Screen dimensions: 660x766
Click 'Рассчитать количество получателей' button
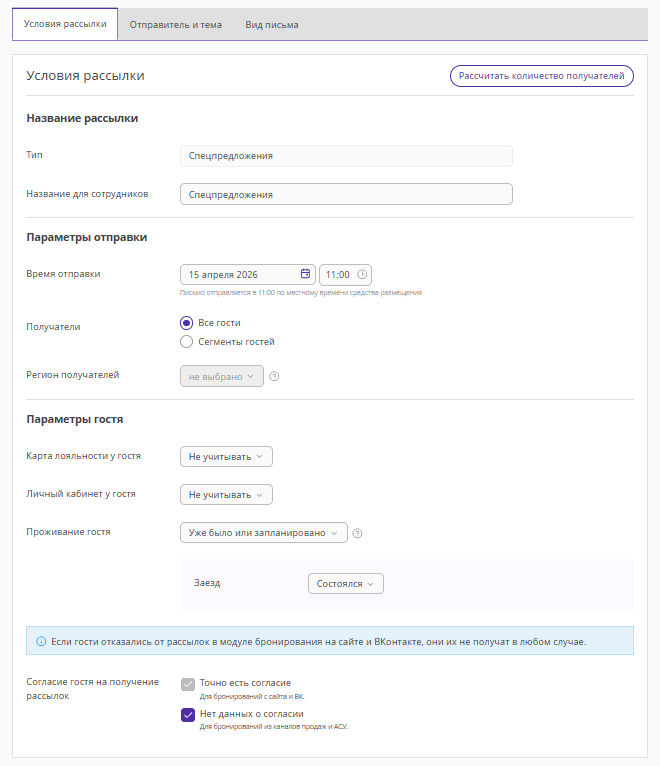tap(541, 76)
